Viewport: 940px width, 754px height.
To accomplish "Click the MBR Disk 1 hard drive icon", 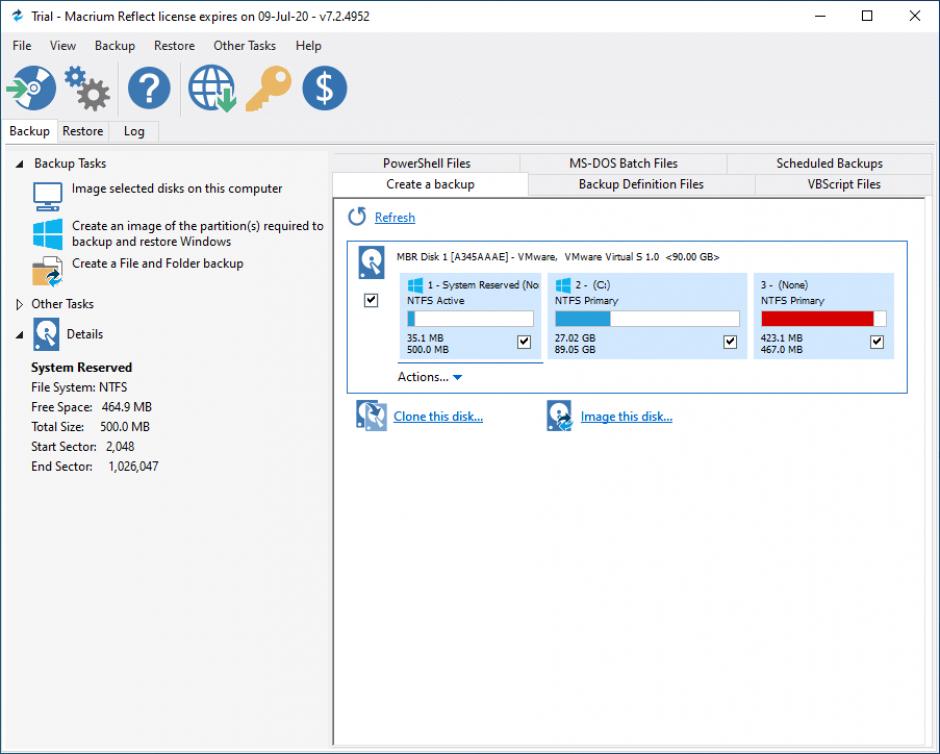I will tap(371, 263).
